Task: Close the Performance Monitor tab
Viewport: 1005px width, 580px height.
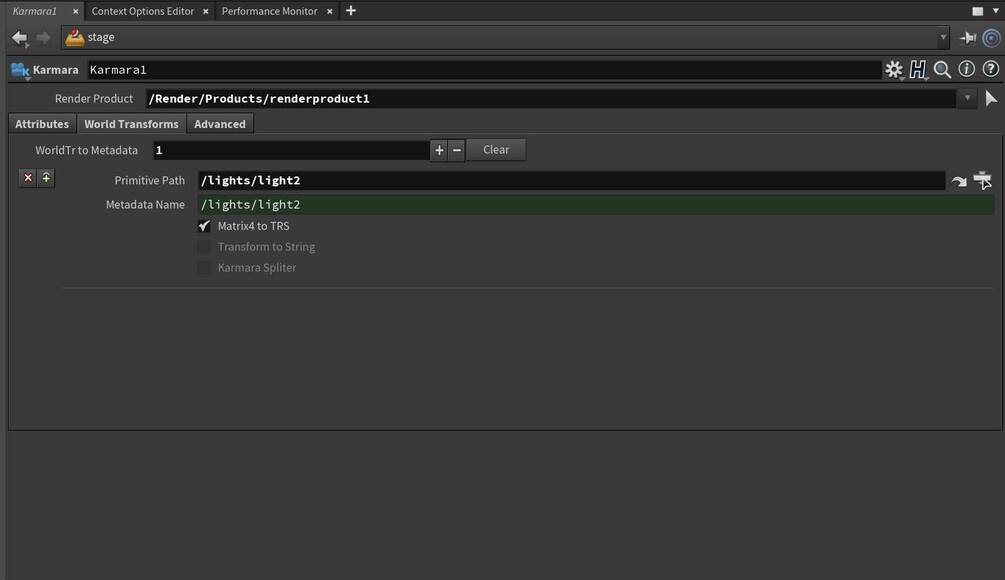Action: coord(329,12)
